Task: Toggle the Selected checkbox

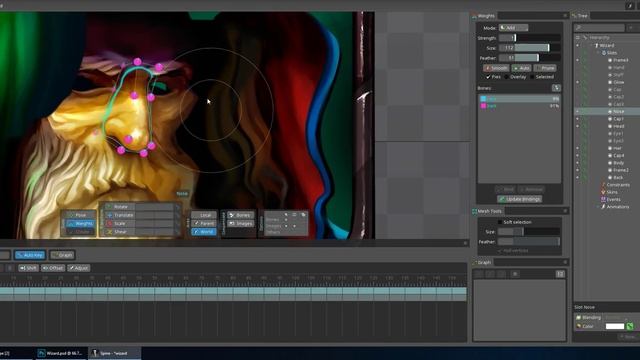Action: (532, 77)
